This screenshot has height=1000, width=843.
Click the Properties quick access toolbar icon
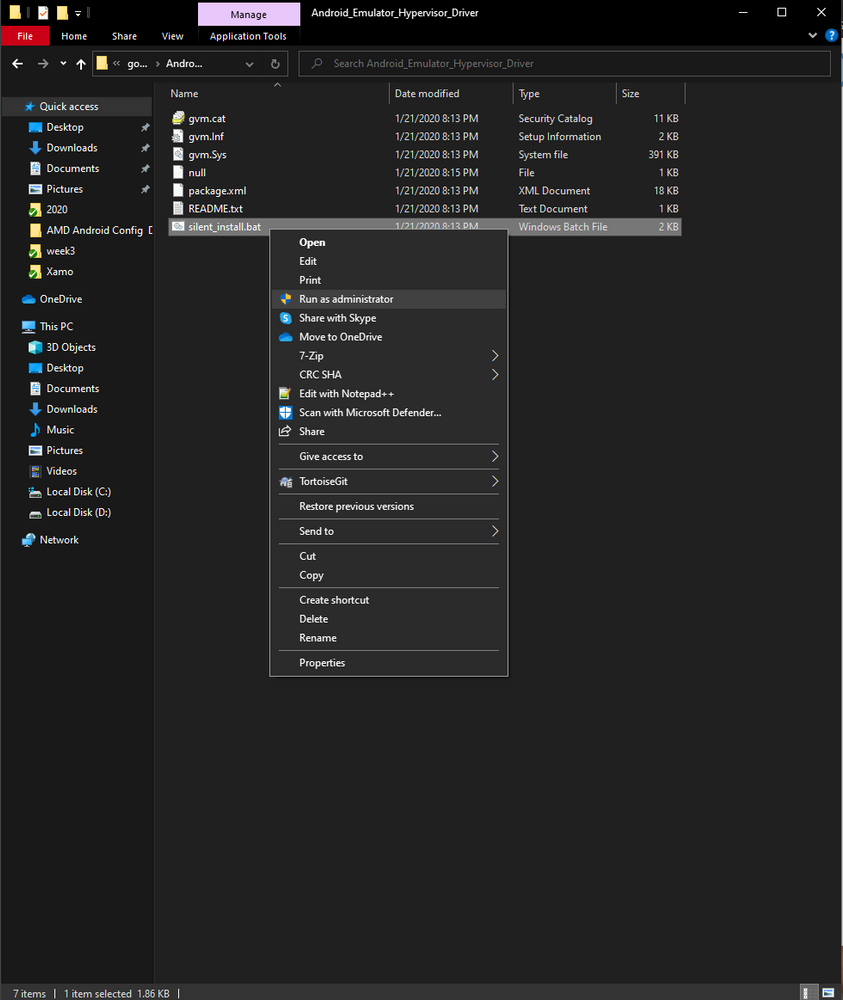(43, 12)
